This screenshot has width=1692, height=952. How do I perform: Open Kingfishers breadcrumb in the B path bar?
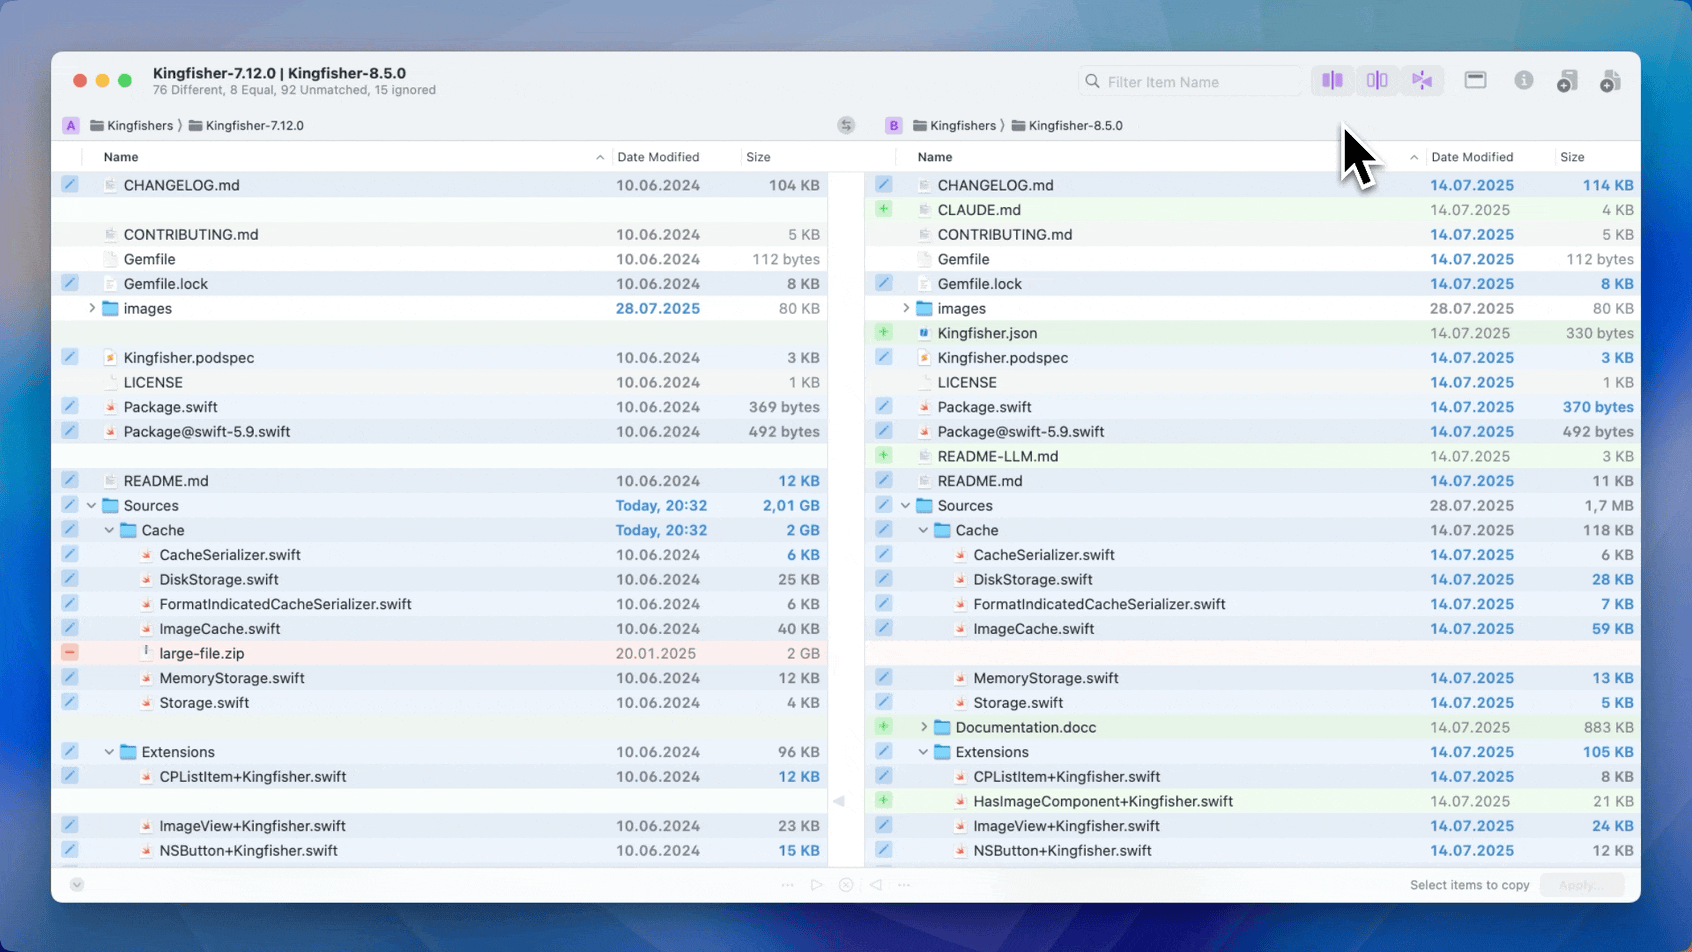[954, 125]
